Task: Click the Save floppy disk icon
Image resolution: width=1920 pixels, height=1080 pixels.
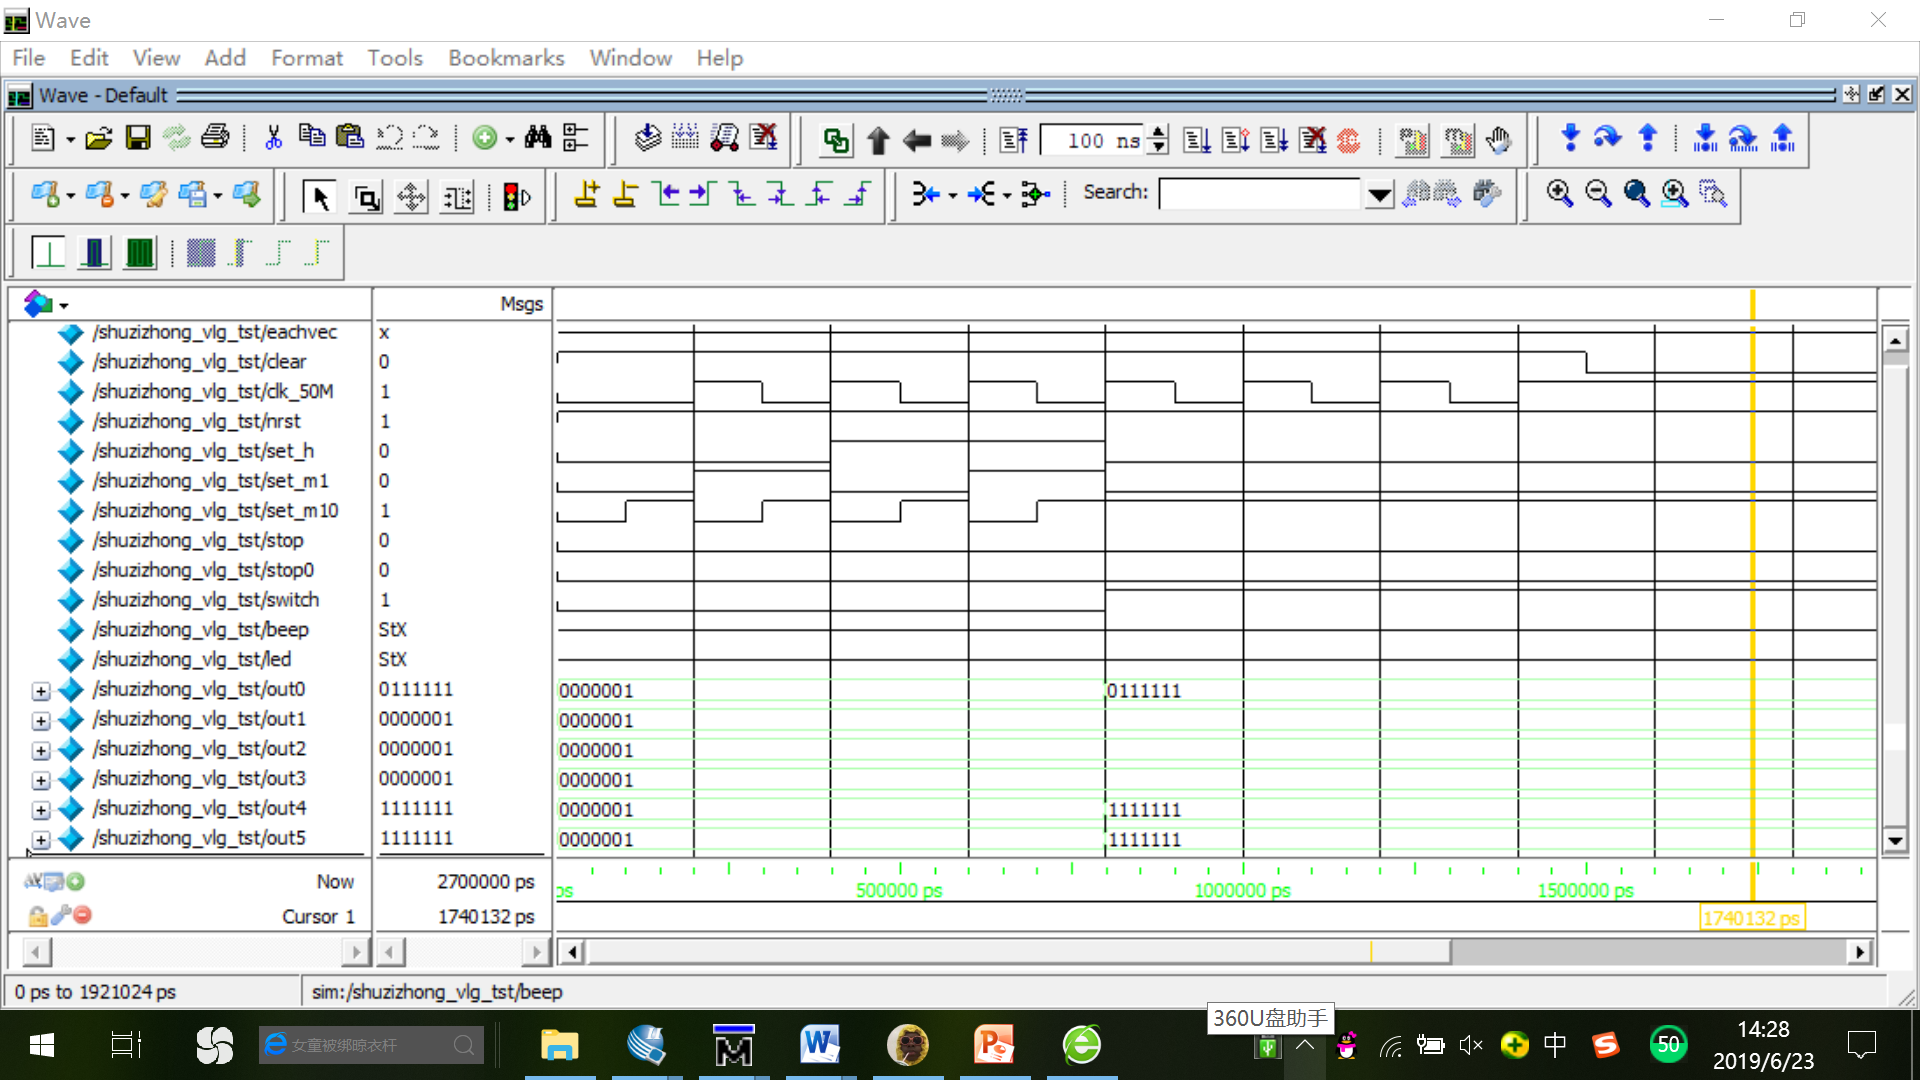Action: click(138, 138)
